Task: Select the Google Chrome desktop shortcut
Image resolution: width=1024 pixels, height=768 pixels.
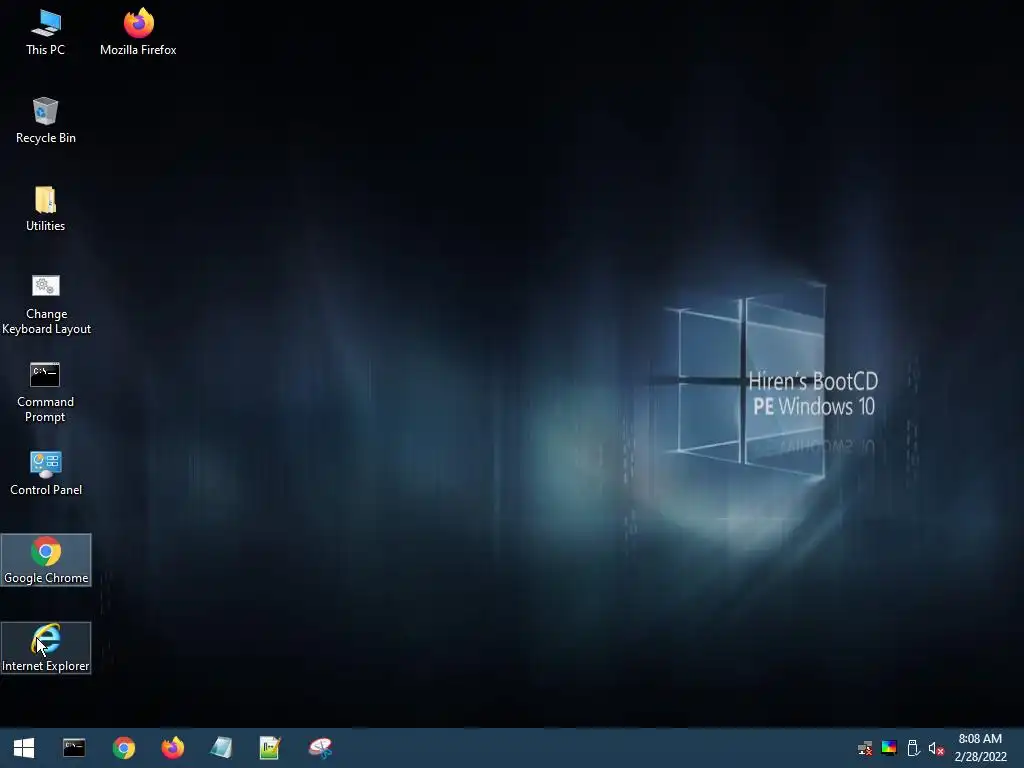Action: [x=46, y=560]
